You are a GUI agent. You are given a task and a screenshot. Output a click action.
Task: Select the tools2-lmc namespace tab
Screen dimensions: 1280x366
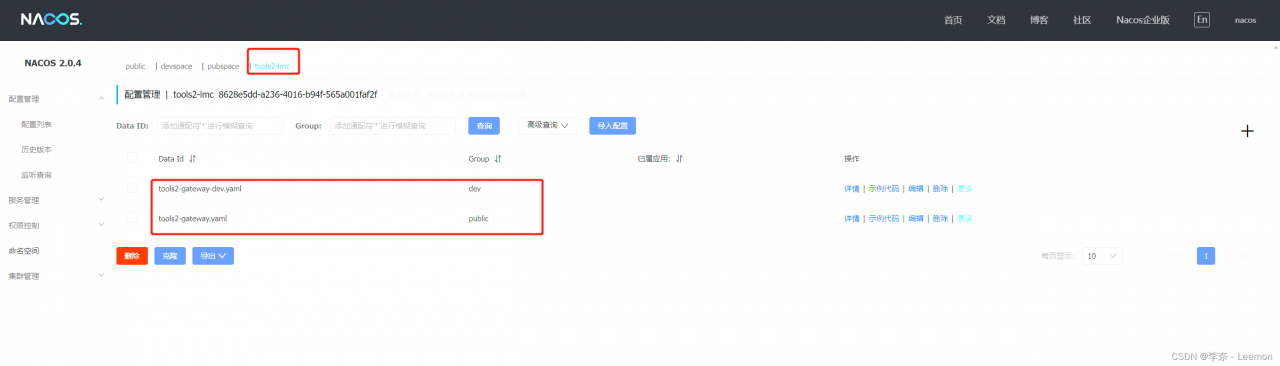pos(272,66)
